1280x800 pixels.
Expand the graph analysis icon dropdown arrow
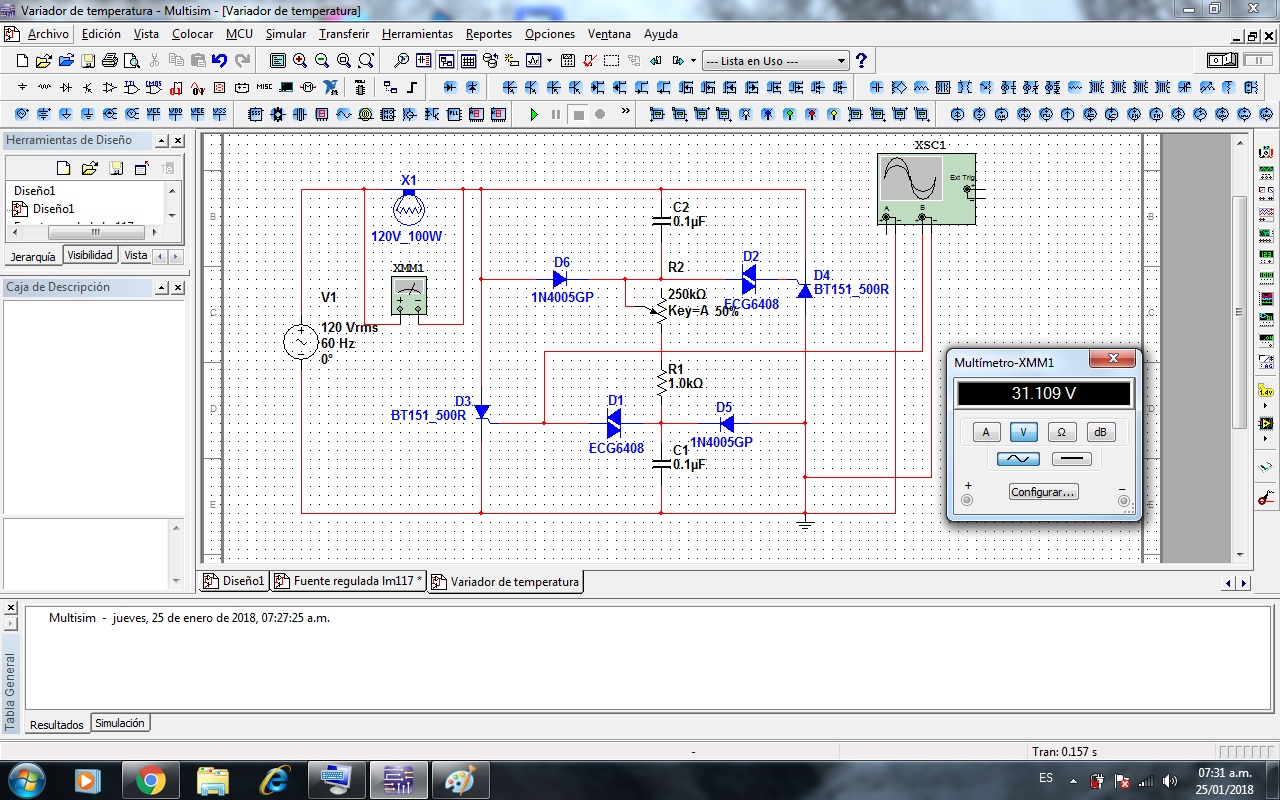(x=548, y=60)
